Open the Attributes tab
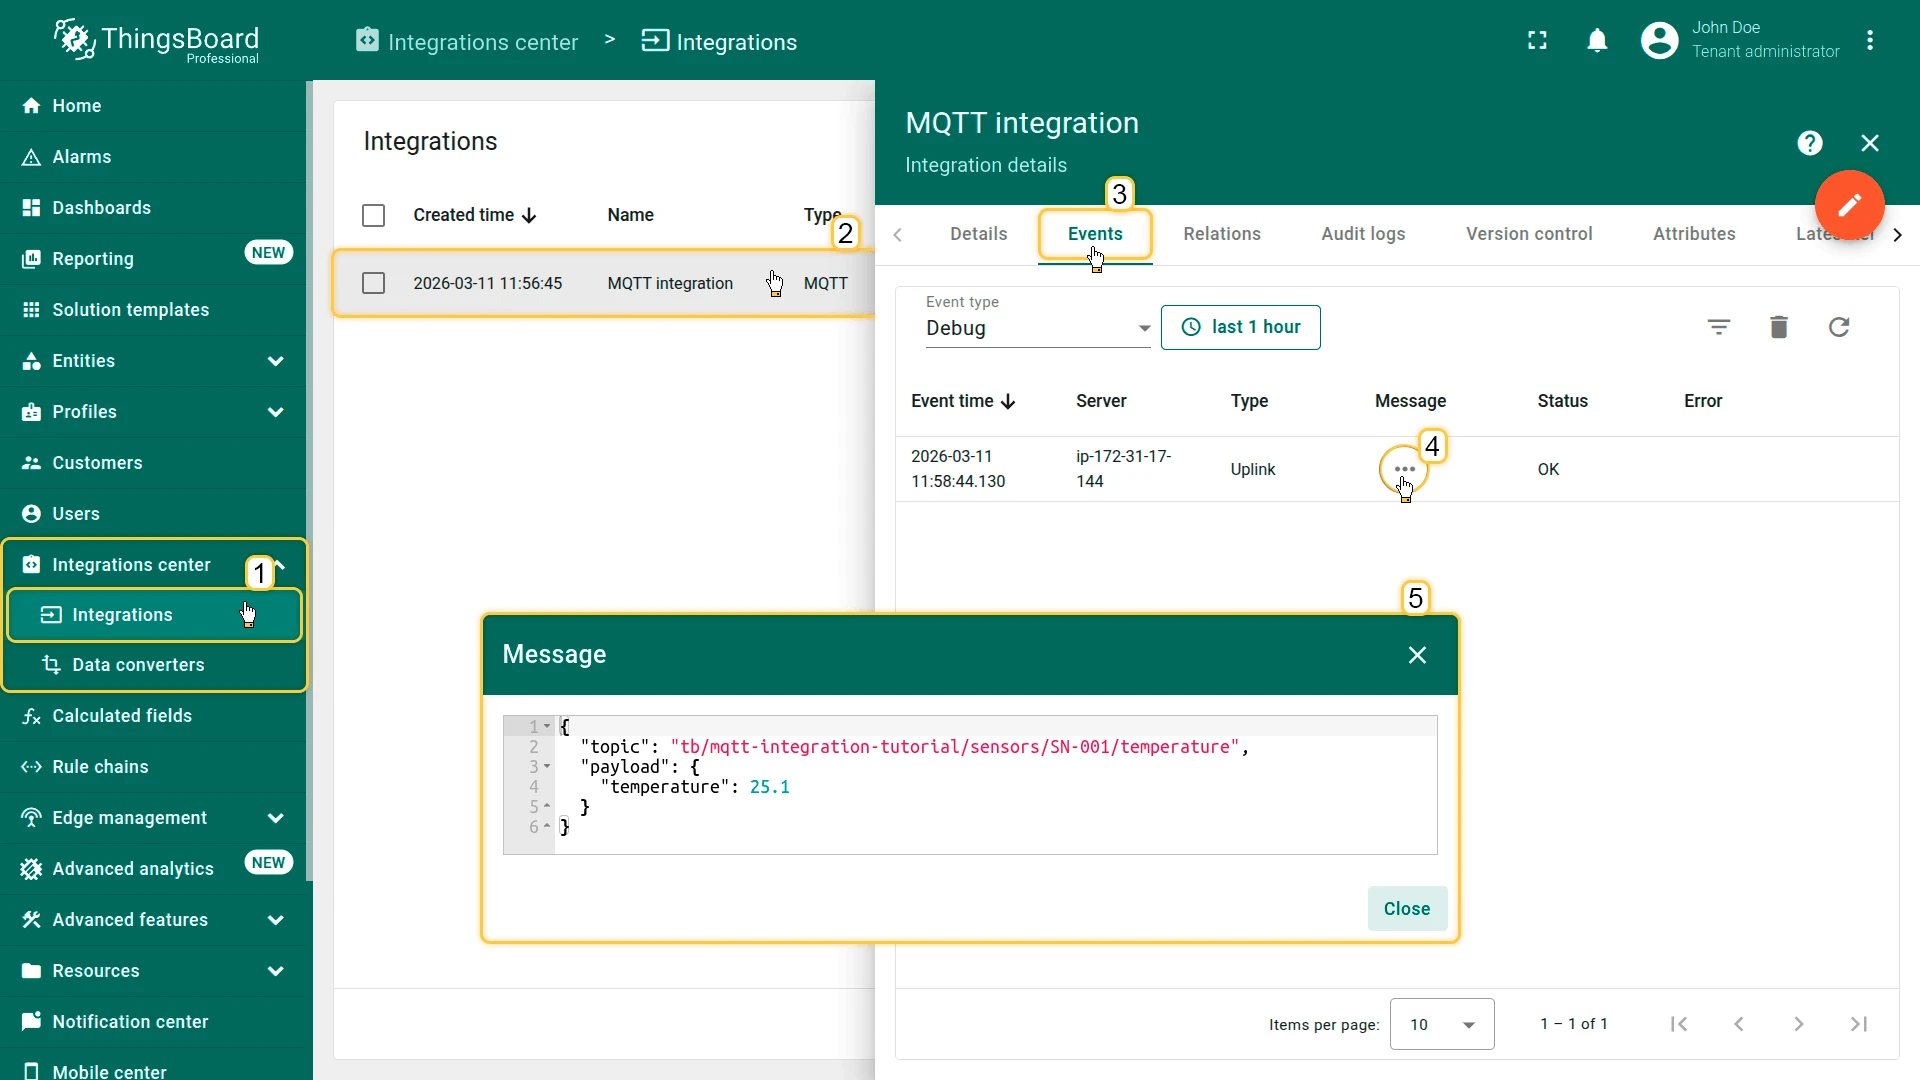This screenshot has height=1080, width=1920. [1694, 234]
